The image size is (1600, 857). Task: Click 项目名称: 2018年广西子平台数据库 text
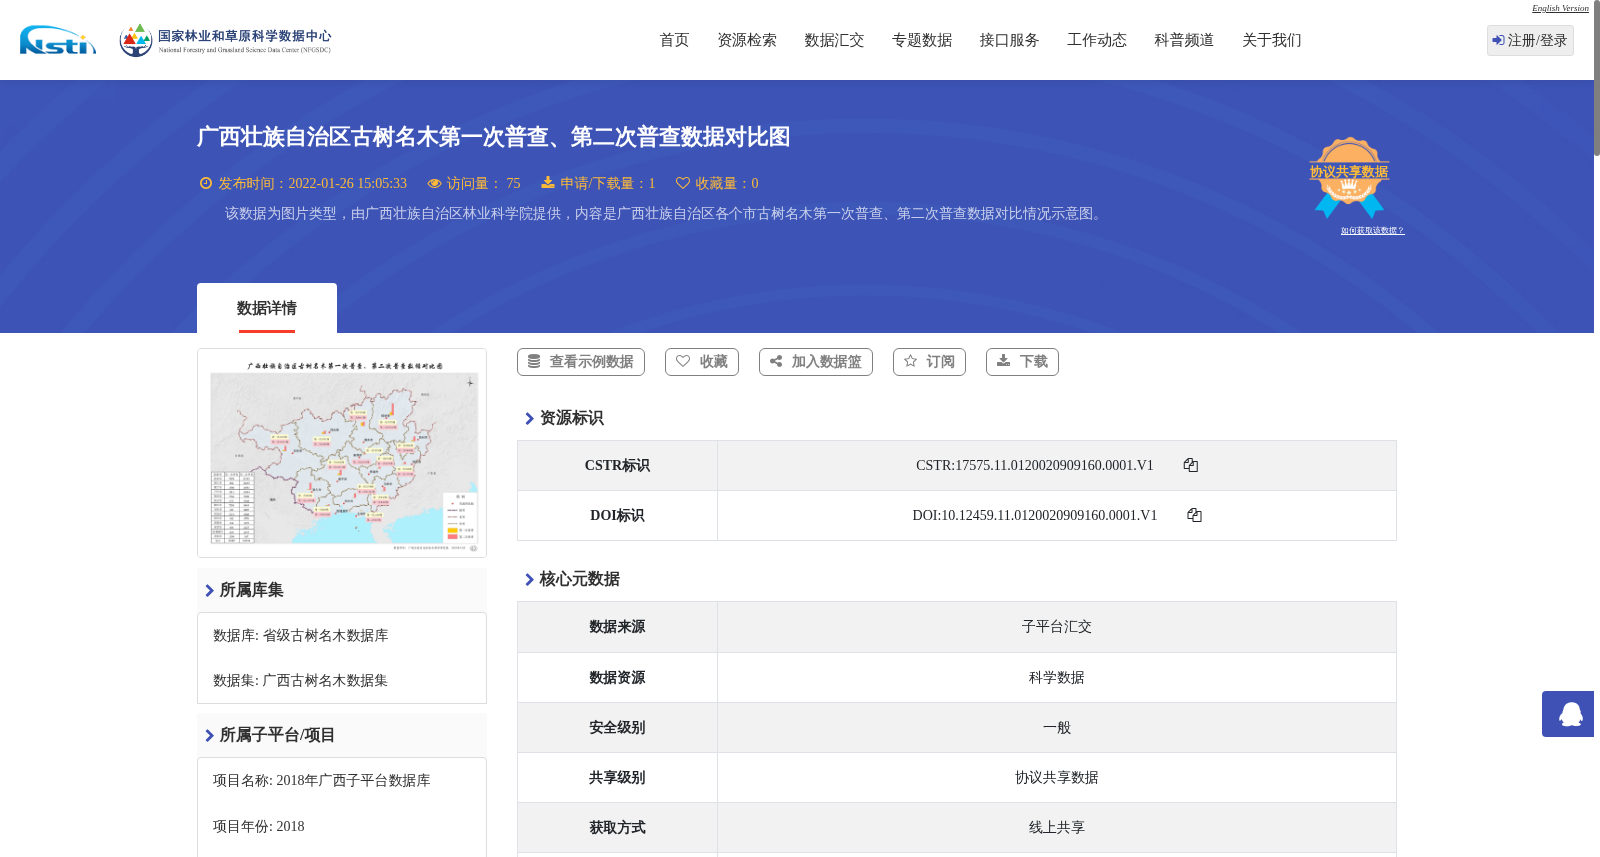(322, 781)
